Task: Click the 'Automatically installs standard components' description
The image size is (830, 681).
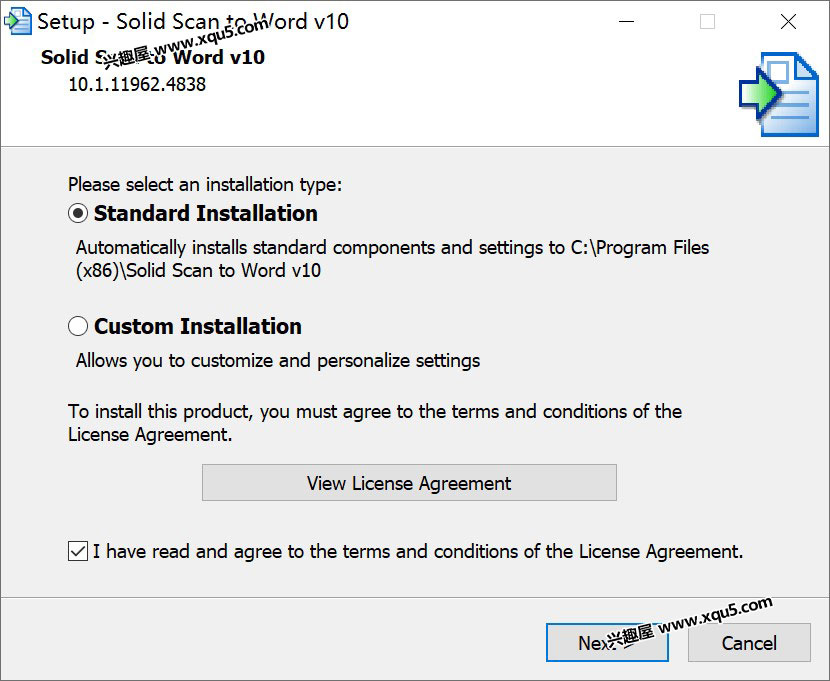Action: (392, 259)
